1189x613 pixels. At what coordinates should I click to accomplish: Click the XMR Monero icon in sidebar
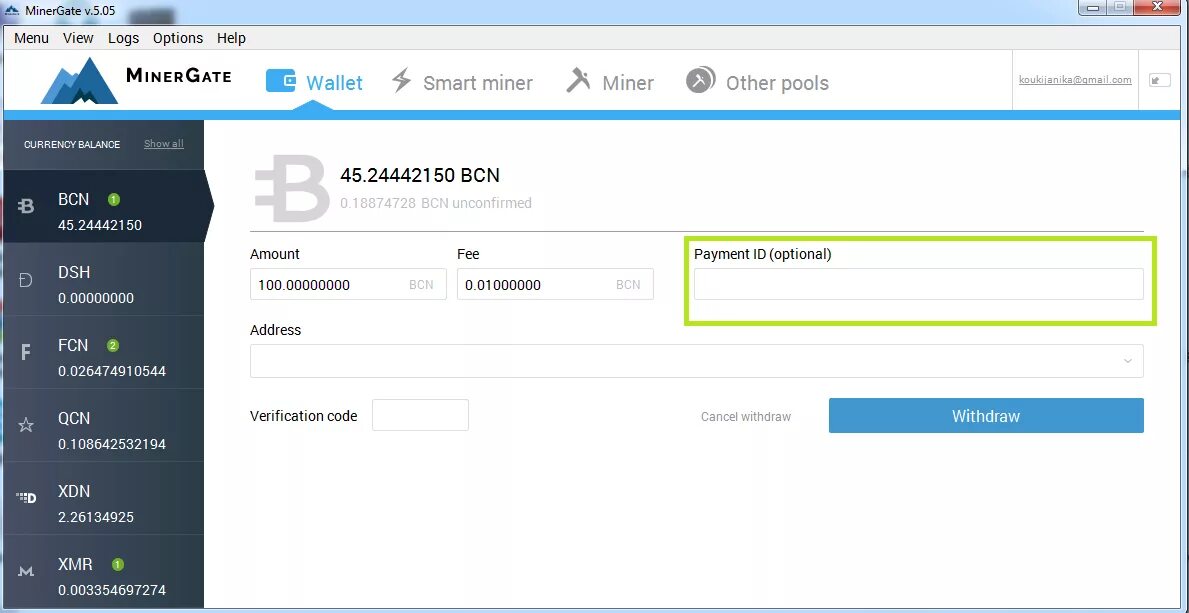click(x=26, y=571)
